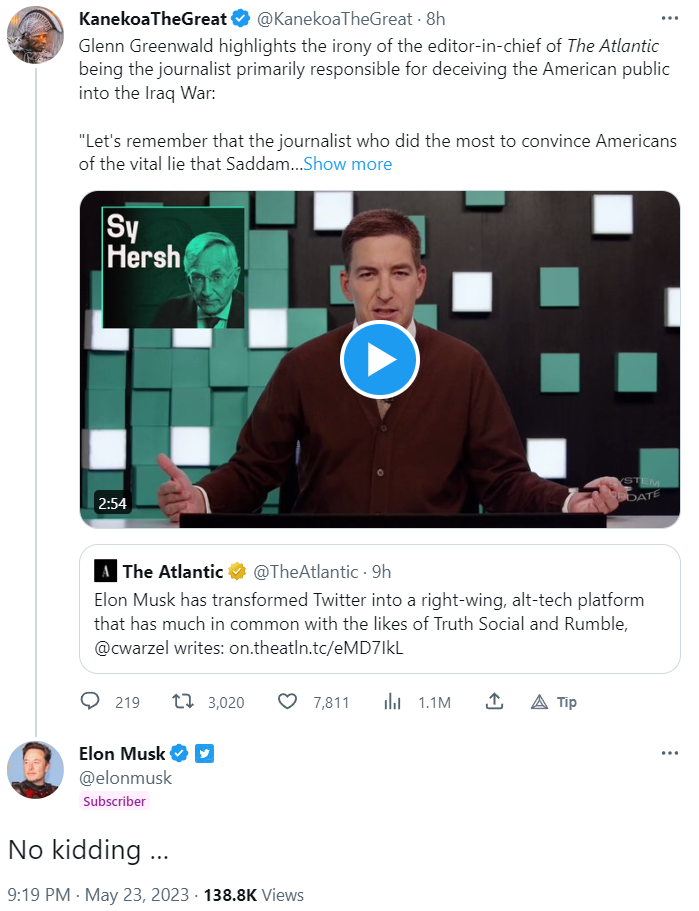Click the Subscriber badge

114,801
